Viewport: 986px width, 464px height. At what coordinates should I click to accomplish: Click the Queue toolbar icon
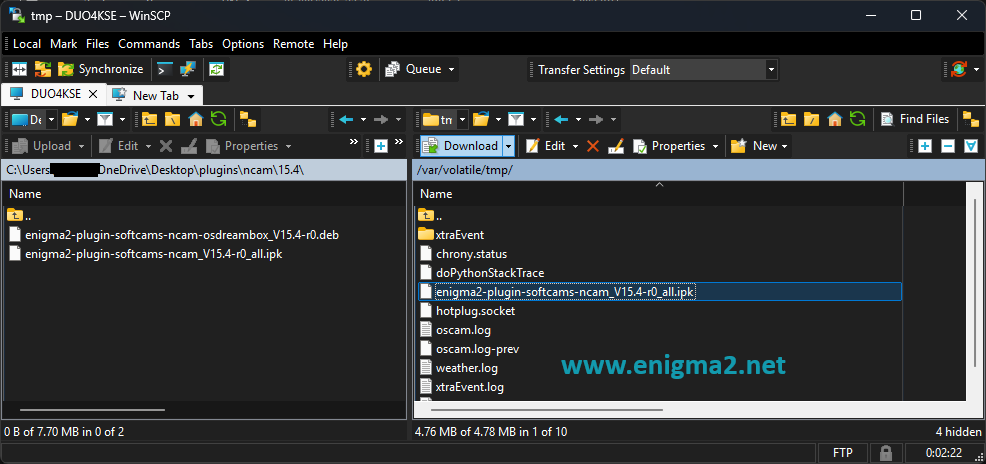coord(414,69)
